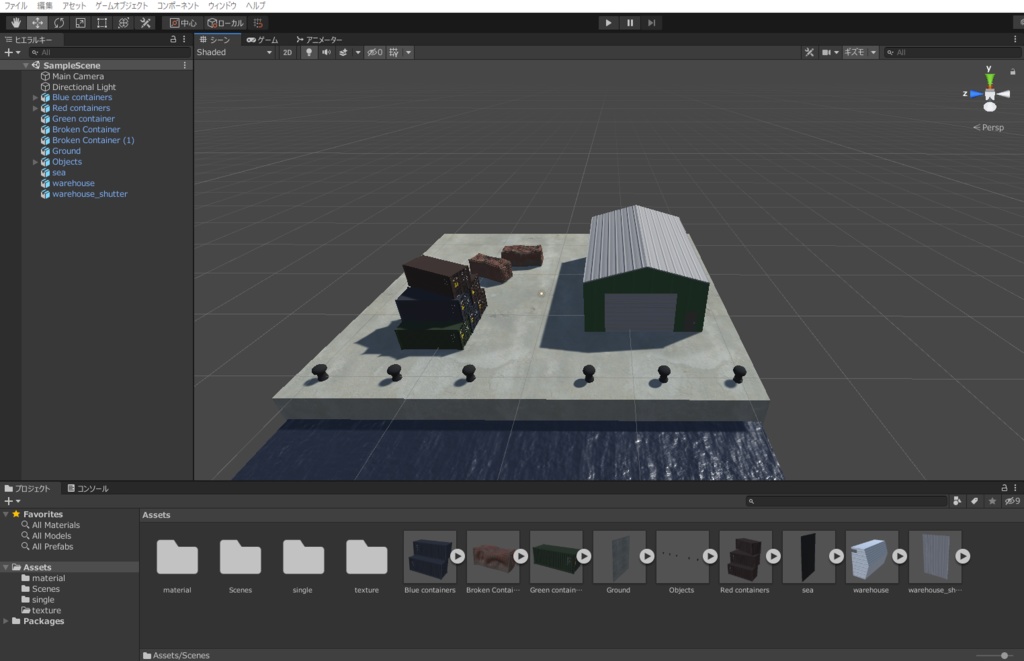This screenshot has height=661, width=1024.
Task: Start Play mode
Action: coord(608,23)
